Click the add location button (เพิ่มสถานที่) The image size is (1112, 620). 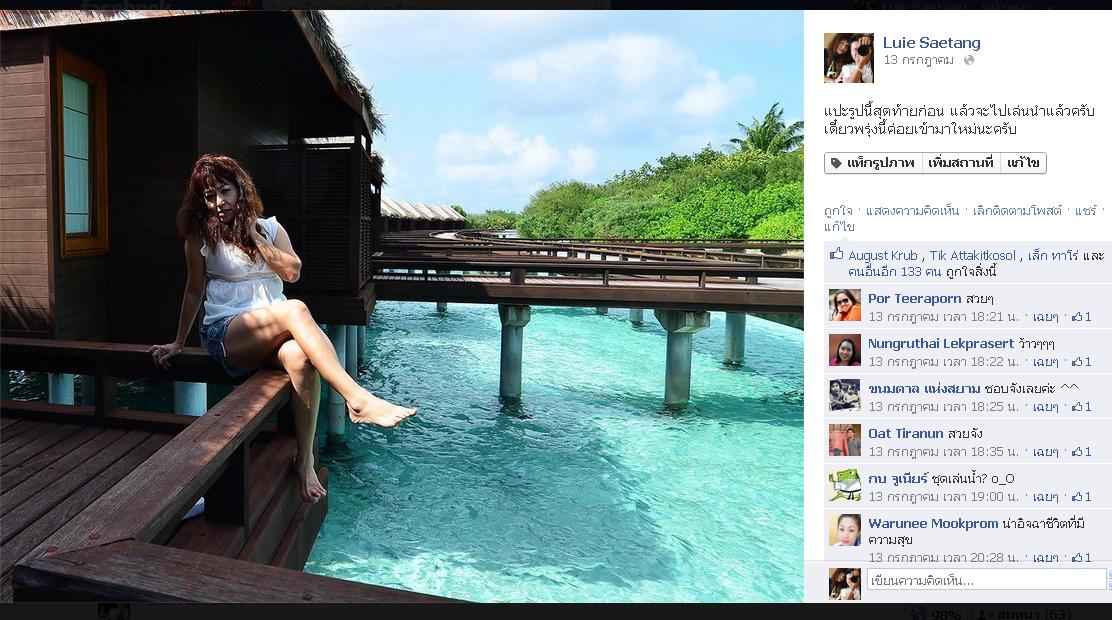(x=960, y=163)
